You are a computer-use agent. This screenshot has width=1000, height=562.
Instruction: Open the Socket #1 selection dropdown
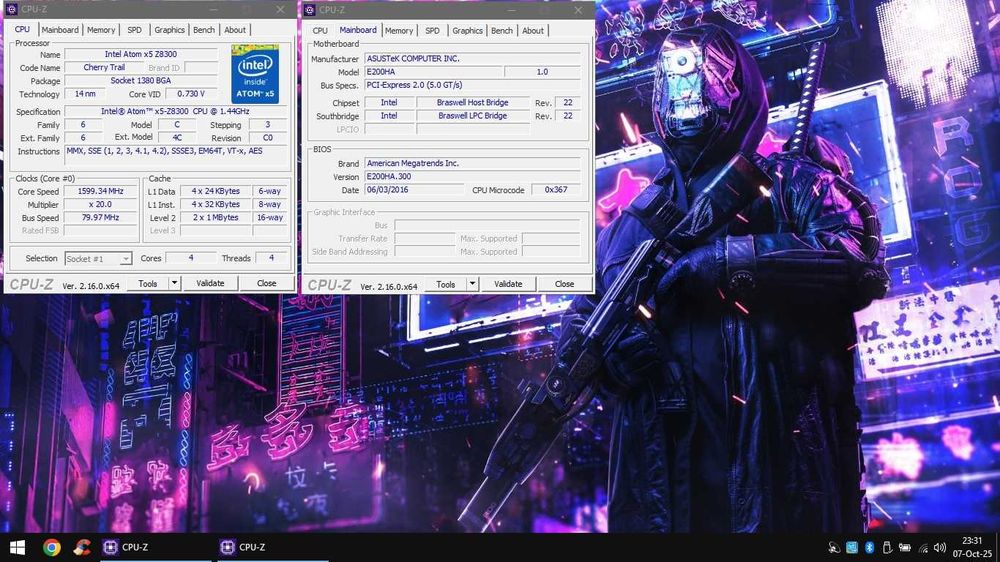tap(98, 258)
